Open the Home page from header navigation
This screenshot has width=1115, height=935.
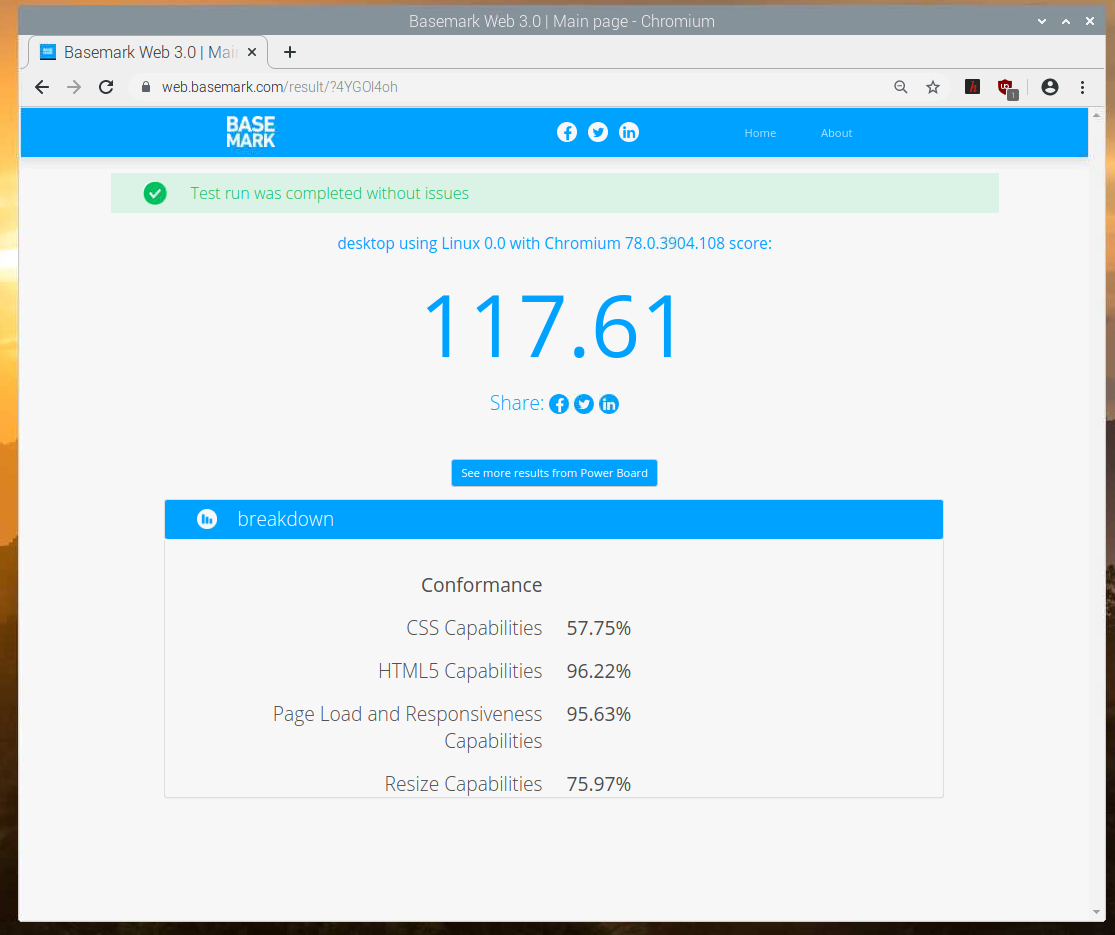click(760, 133)
